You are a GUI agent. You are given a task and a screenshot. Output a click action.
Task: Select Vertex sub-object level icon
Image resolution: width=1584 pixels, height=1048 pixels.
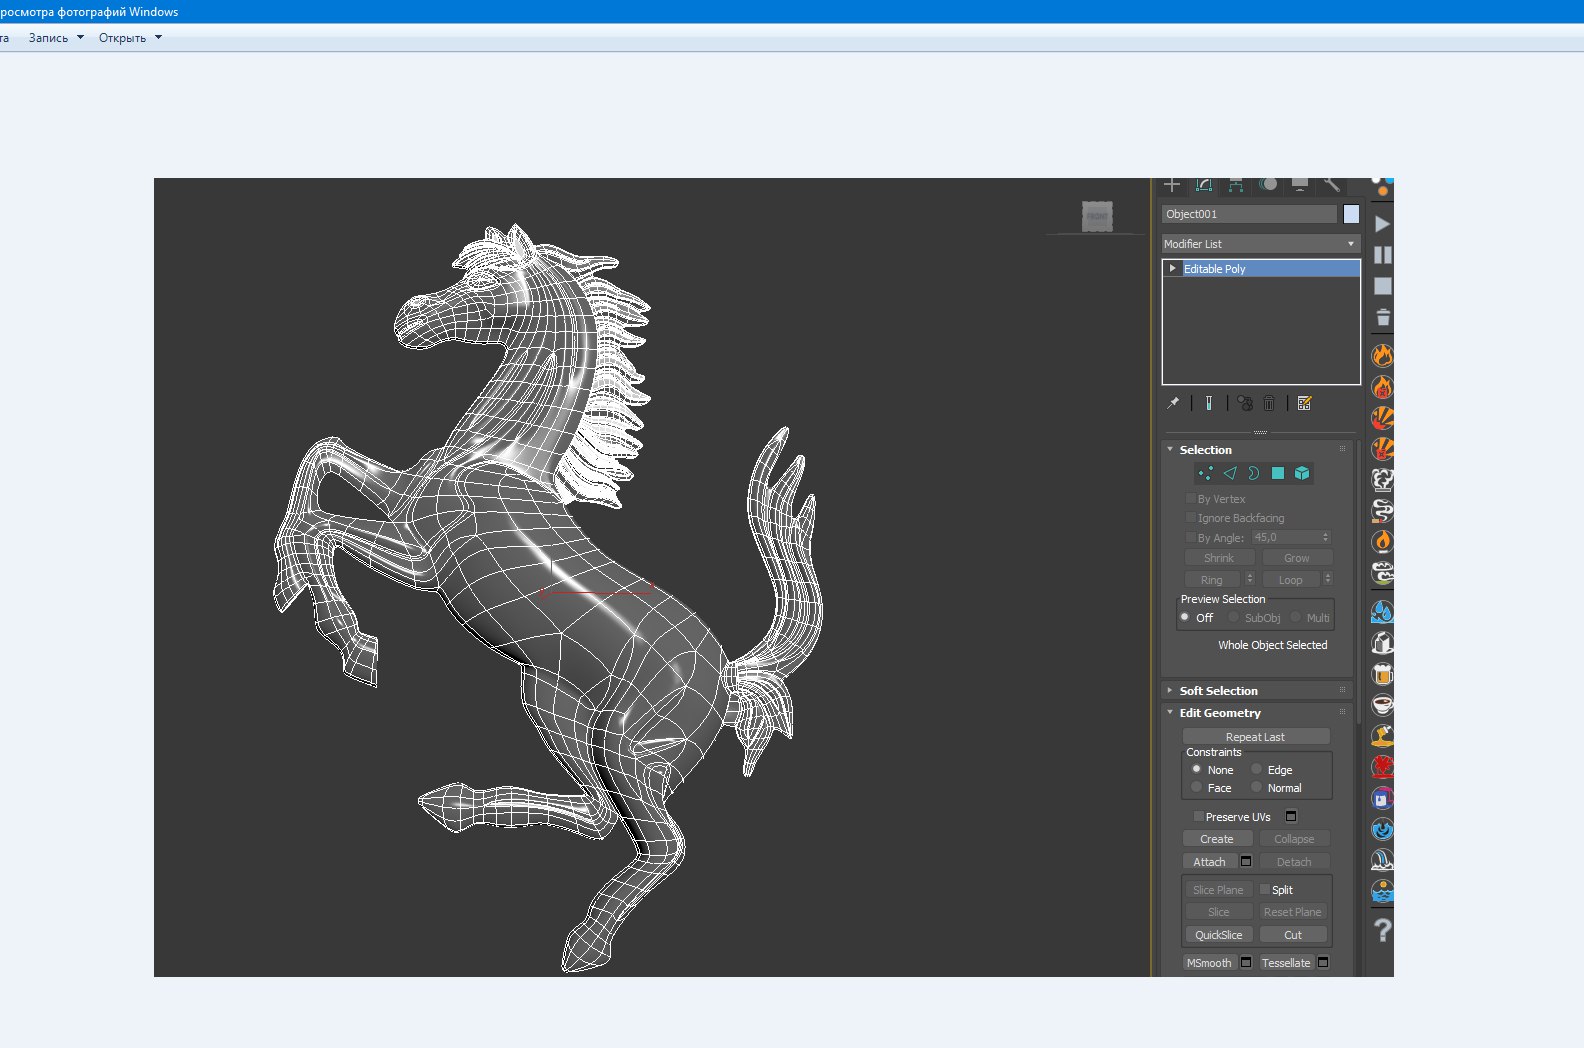(1206, 473)
